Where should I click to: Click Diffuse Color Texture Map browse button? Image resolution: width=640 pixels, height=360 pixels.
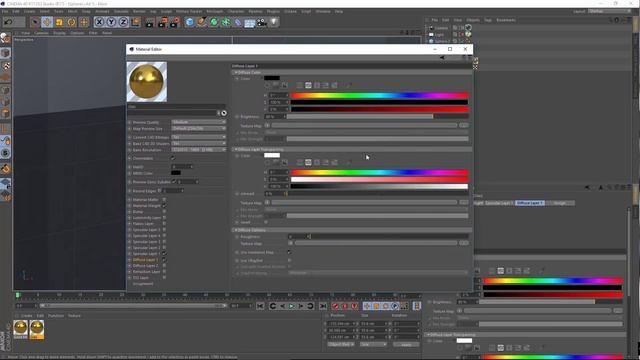[464, 125]
